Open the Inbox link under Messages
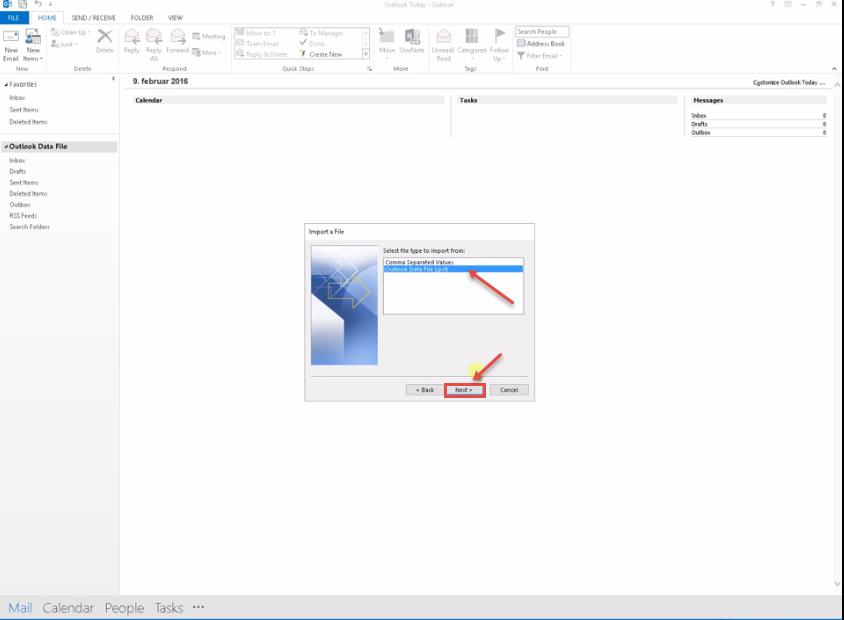 point(699,116)
